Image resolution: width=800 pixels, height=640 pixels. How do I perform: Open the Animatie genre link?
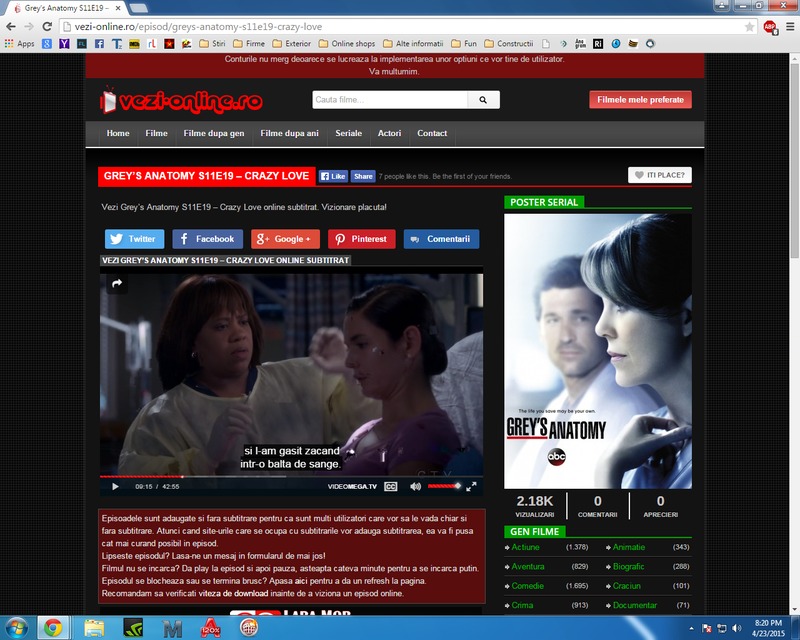pos(629,547)
